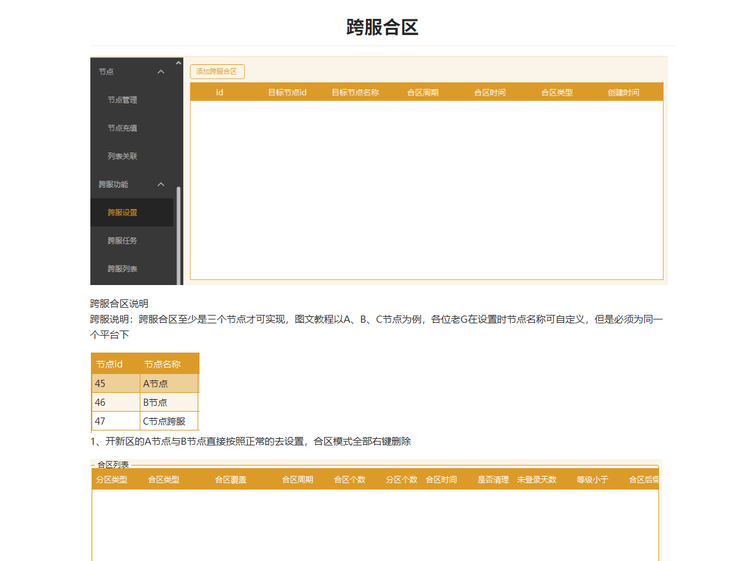
Task: Select the row with B节点
Action: click(x=145, y=402)
